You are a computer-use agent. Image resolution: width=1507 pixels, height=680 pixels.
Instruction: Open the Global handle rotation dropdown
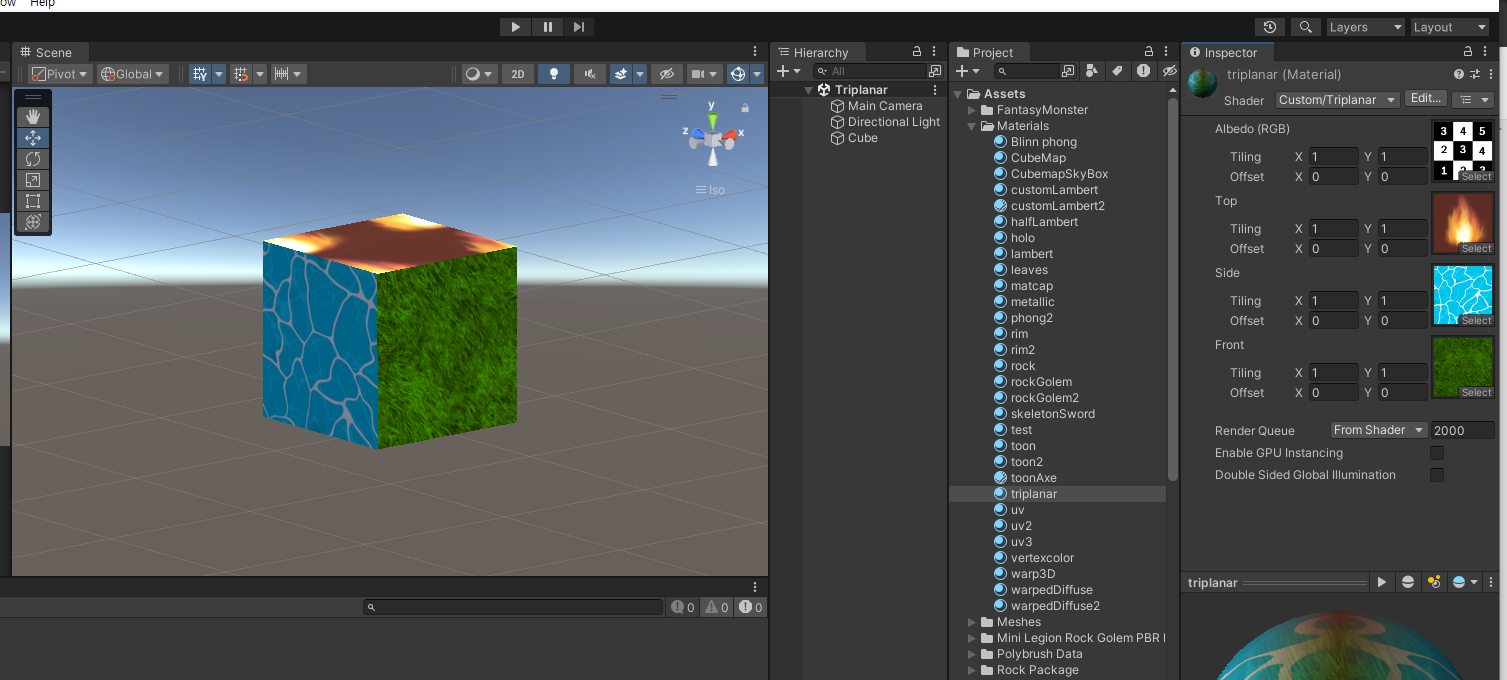(x=133, y=74)
